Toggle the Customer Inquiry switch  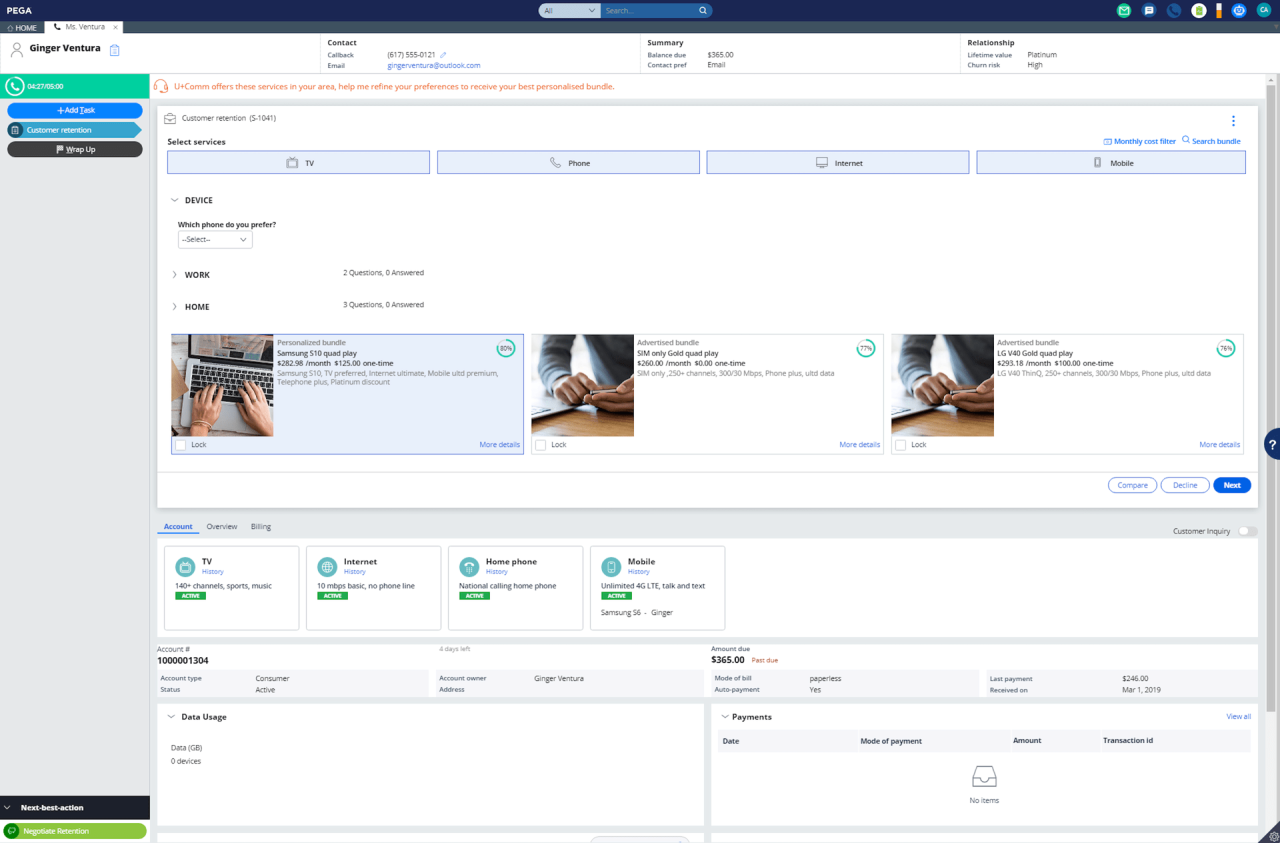coord(1245,531)
